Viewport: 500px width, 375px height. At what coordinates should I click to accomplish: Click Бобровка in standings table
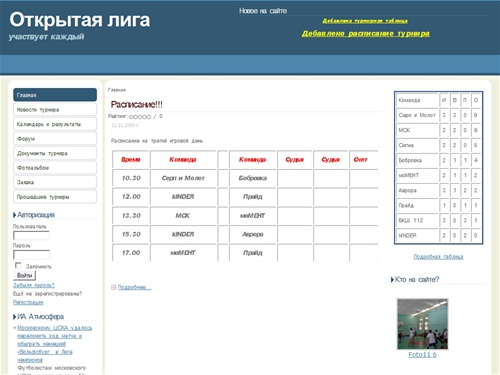click(417, 160)
